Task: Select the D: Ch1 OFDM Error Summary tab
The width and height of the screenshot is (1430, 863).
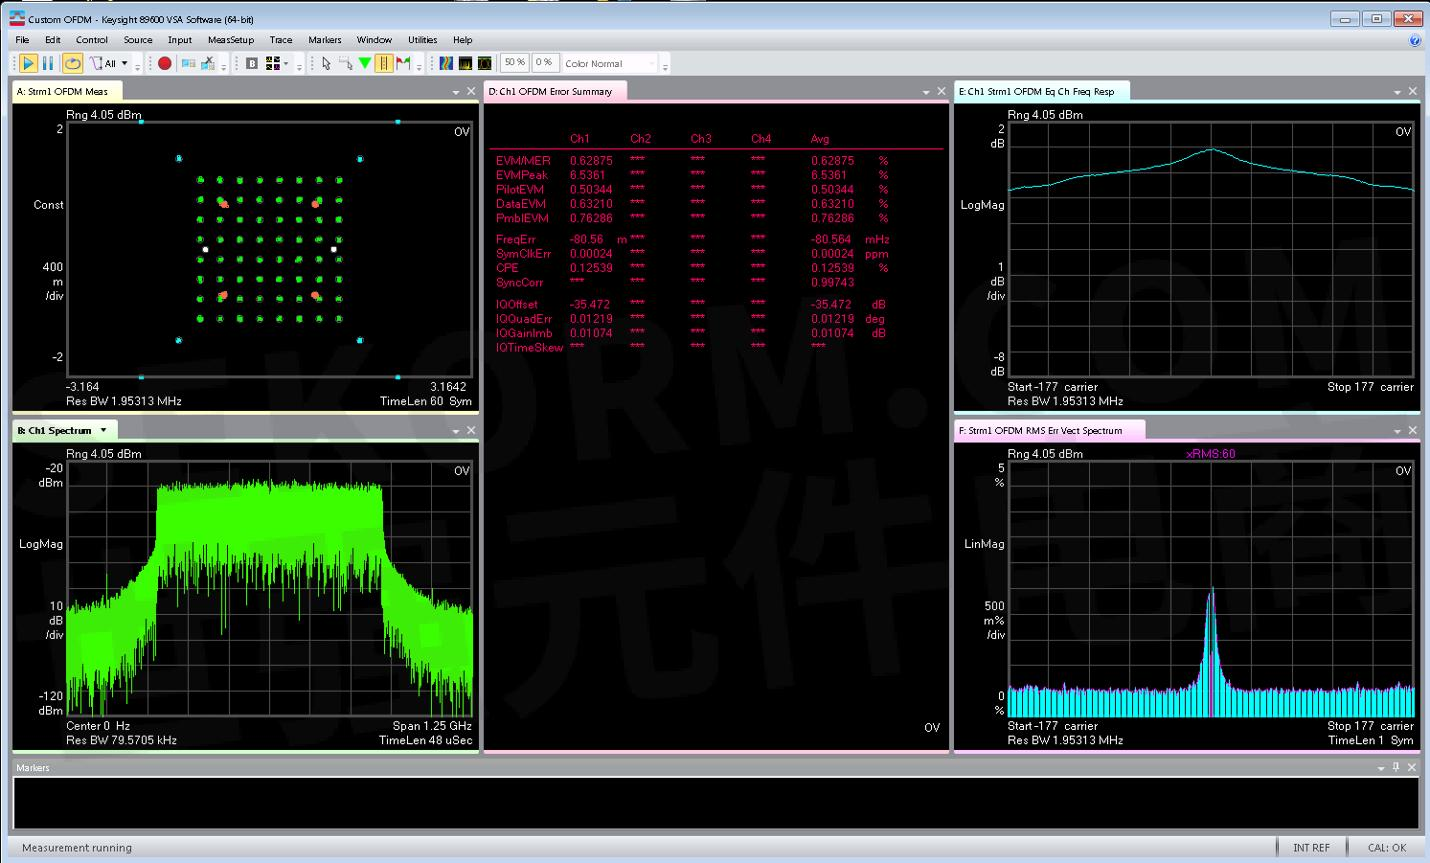Action: click(550, 91)
